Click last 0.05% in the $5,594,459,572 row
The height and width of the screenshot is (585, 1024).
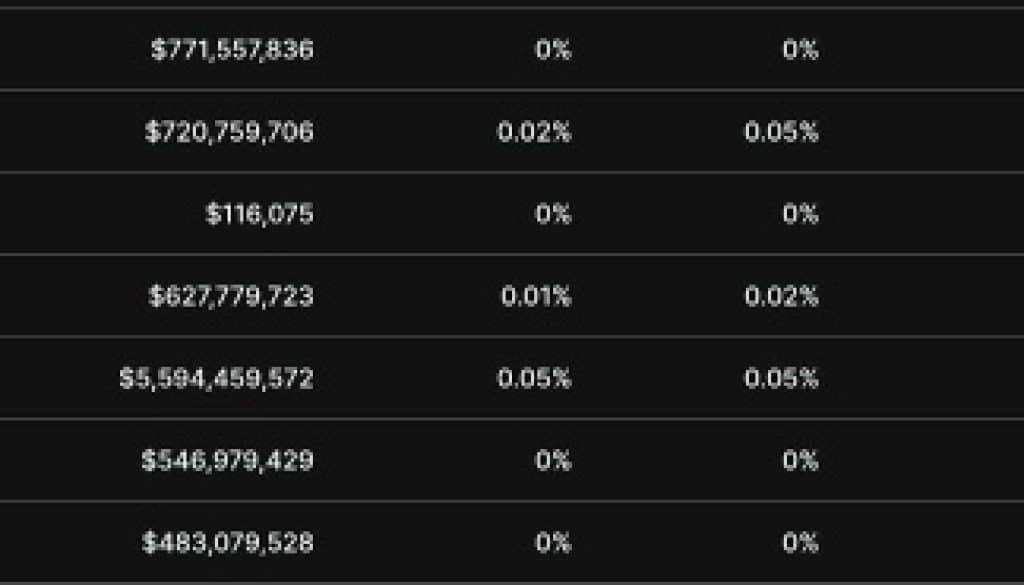click(x=781, y=378)
